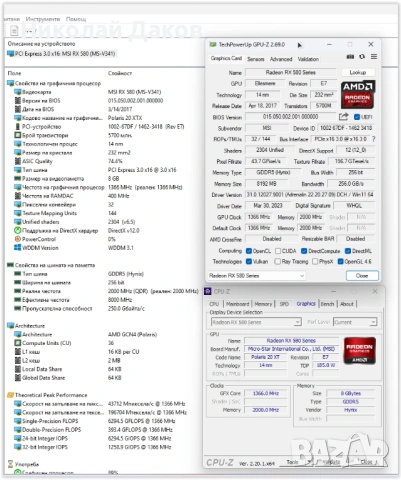Viewport: 401px width, 480px height.
Task: Click the report page icon in toolbar
Action: 14,31
